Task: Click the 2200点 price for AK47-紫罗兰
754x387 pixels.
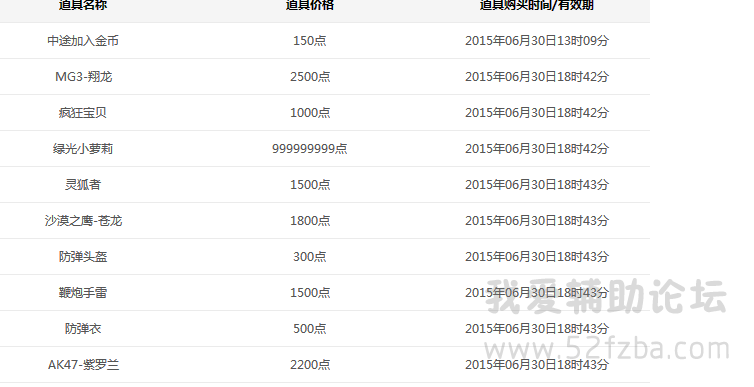Action: click(310, 365)
